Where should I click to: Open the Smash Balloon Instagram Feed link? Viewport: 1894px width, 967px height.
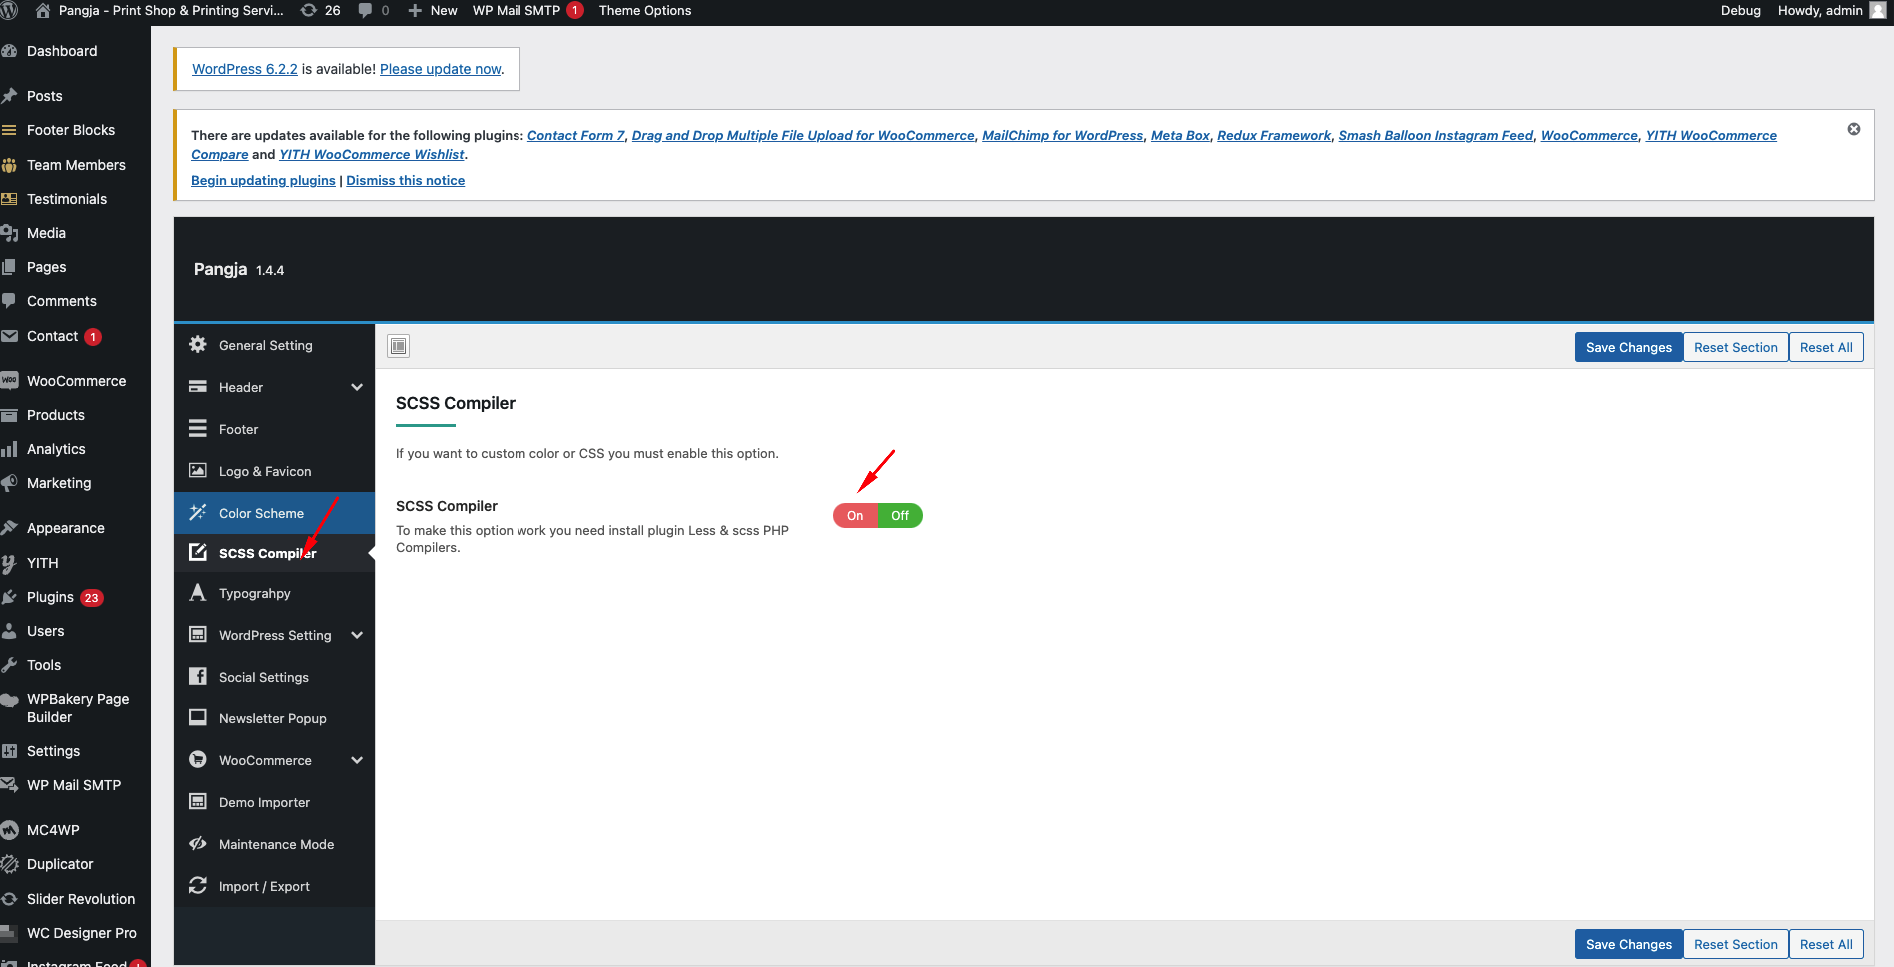(1435, 135)
